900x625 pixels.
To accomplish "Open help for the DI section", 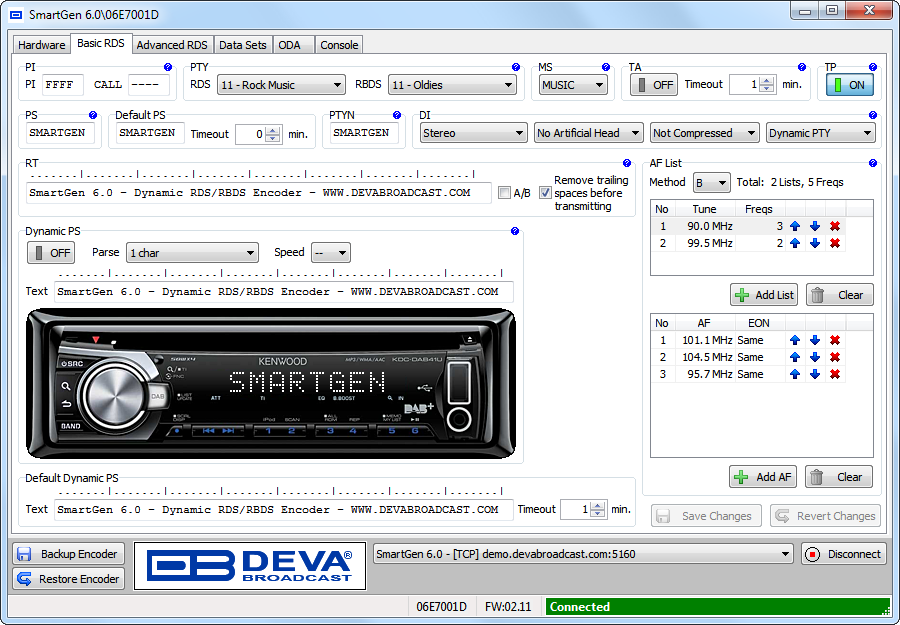I will (872, 115).
